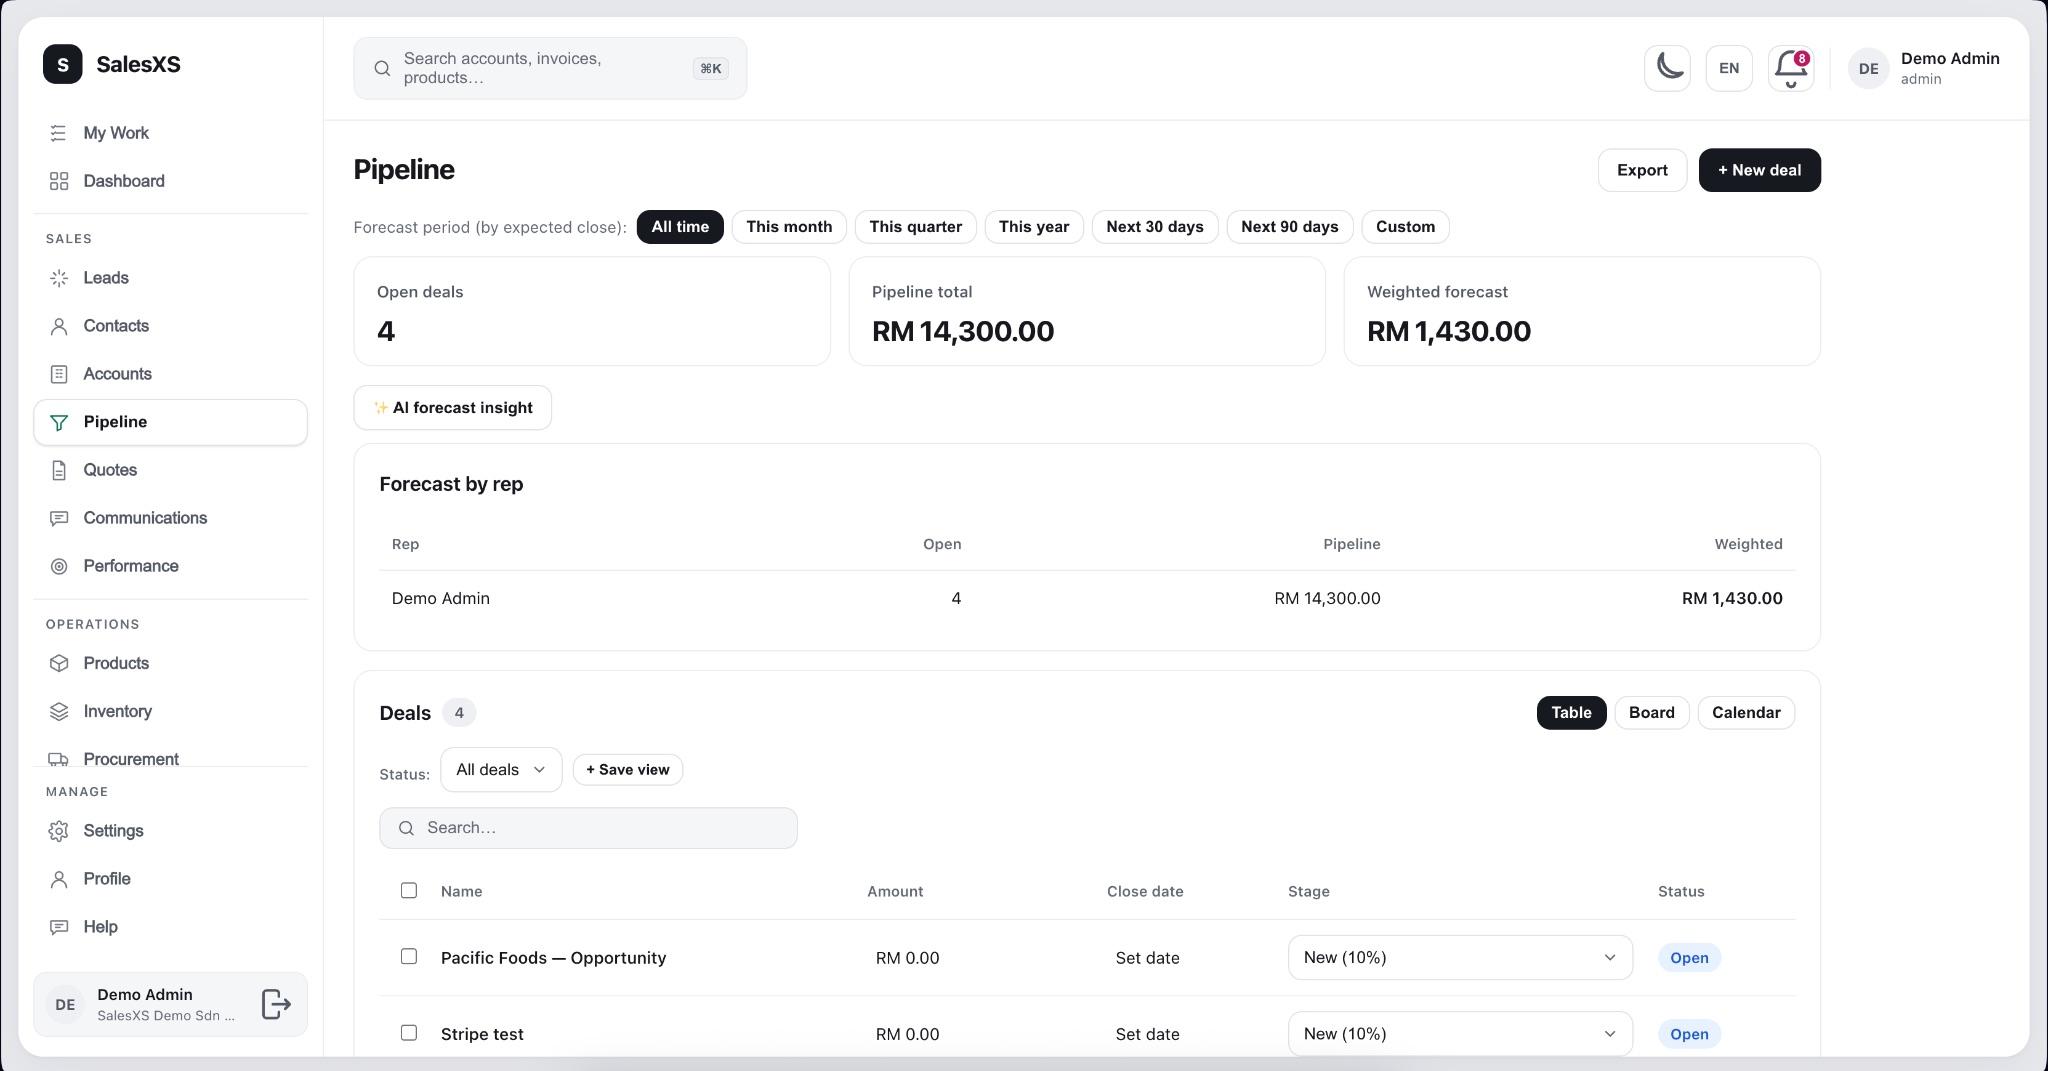This screenshot has height=1071, width=2048.
Task: Click the logout icon in sidebar footer
Action: click(276, 1004)
